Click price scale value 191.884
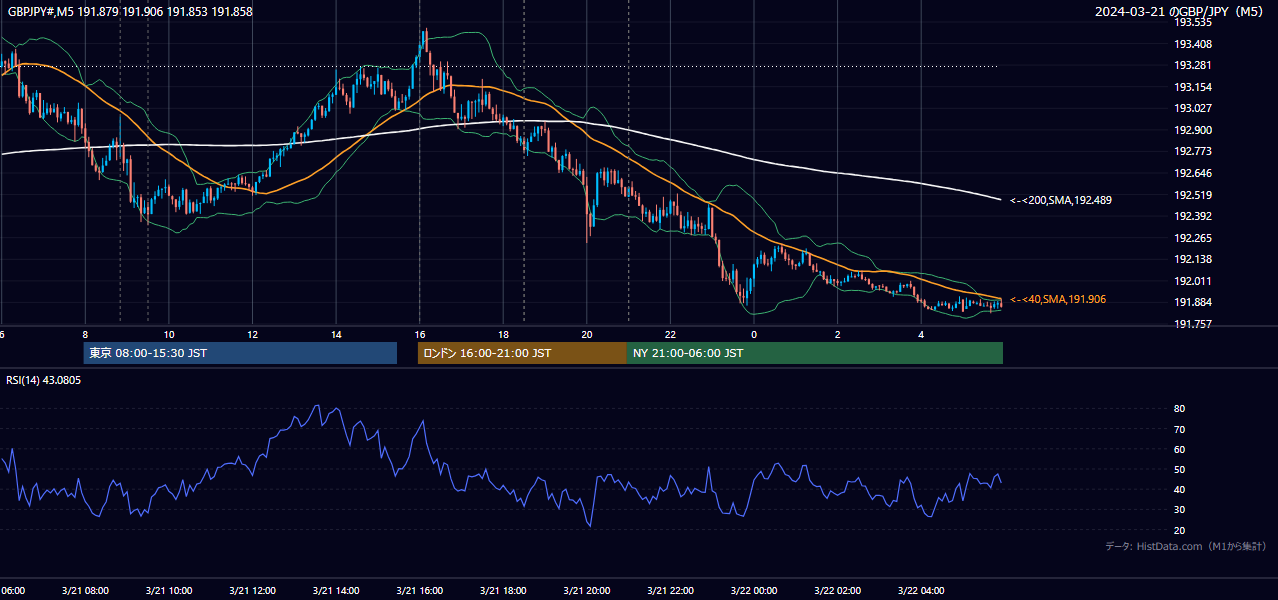Image resolution: width=1278 pixels, height=600 pixels. click(x=1193, y=303)
